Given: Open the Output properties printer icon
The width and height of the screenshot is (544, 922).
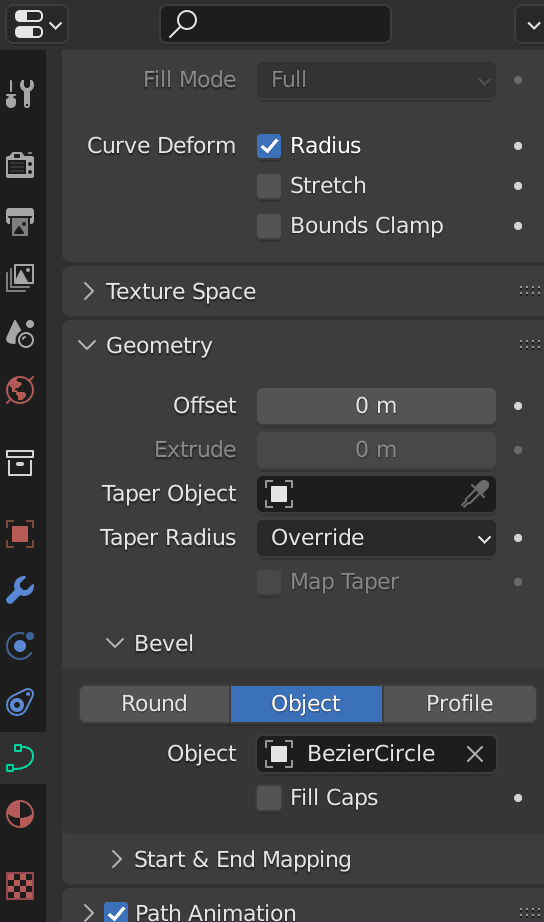Looking at the screenshot, I should (x=20, y=221).
